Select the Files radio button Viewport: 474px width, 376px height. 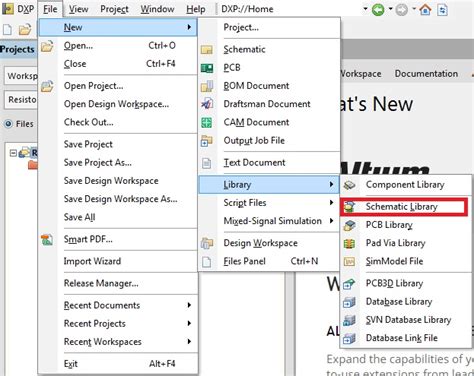tap(8, 124)
